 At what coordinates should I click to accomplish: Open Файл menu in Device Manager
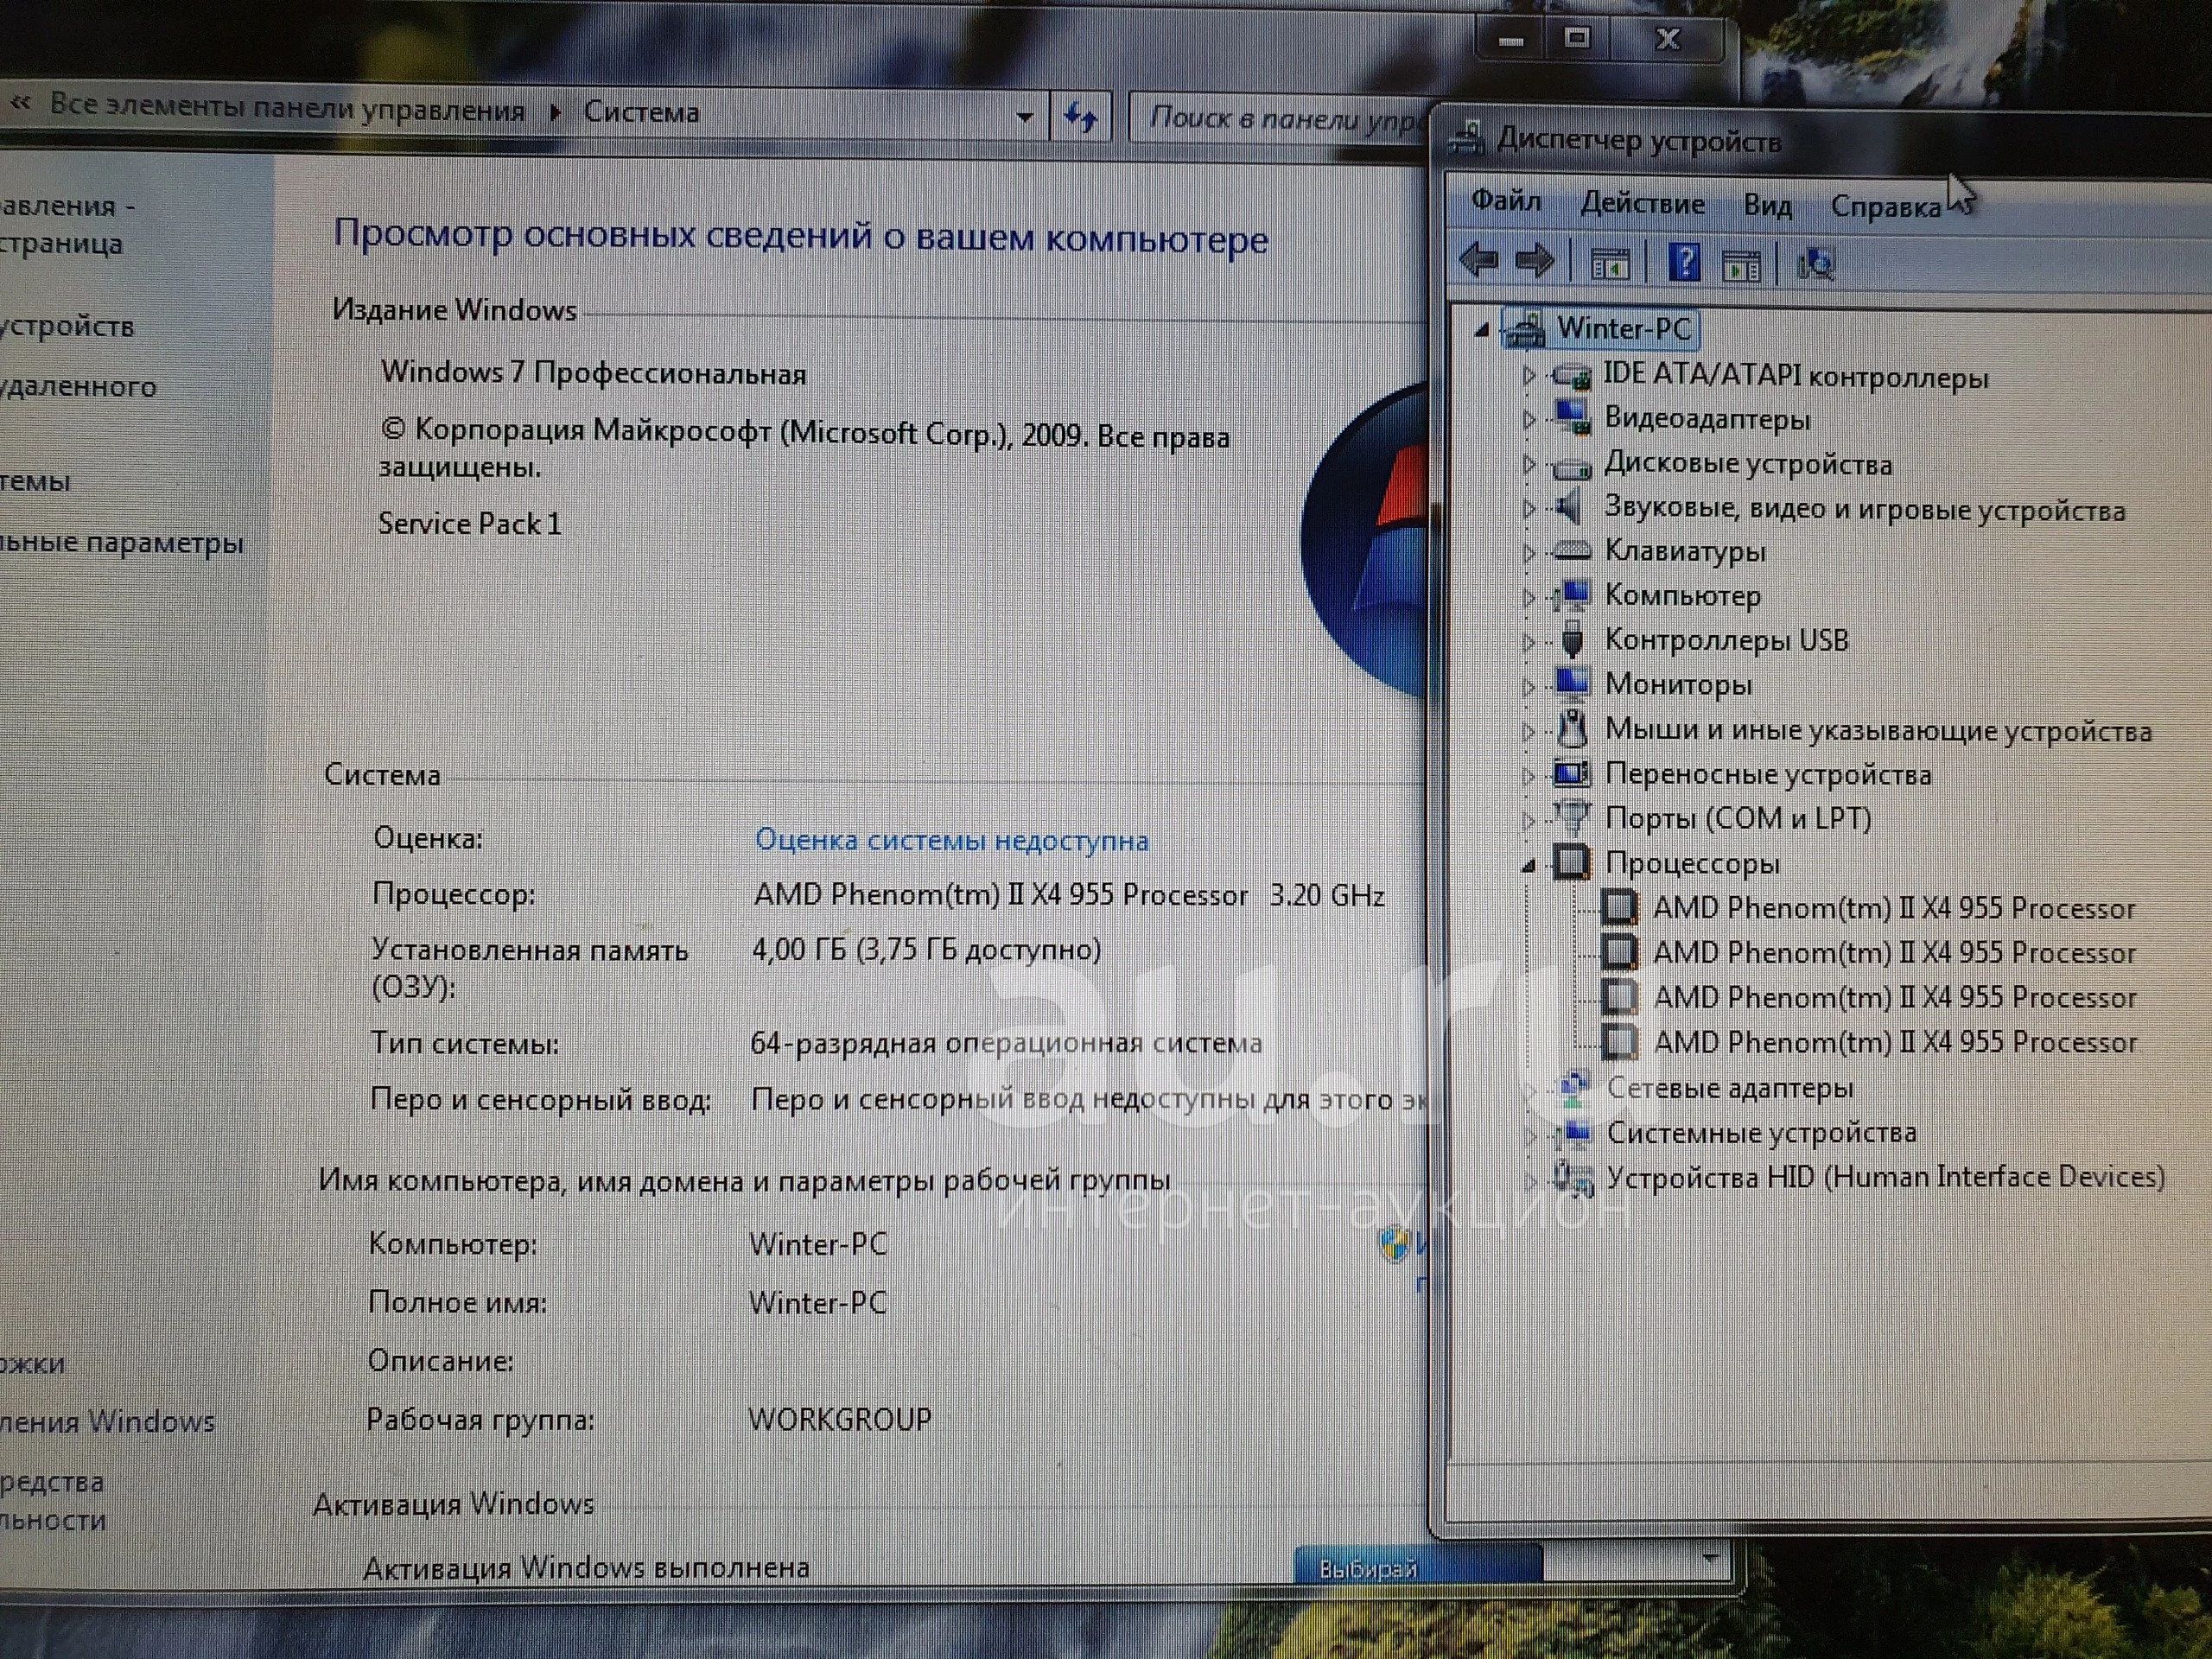click(x=1505, y=201)
